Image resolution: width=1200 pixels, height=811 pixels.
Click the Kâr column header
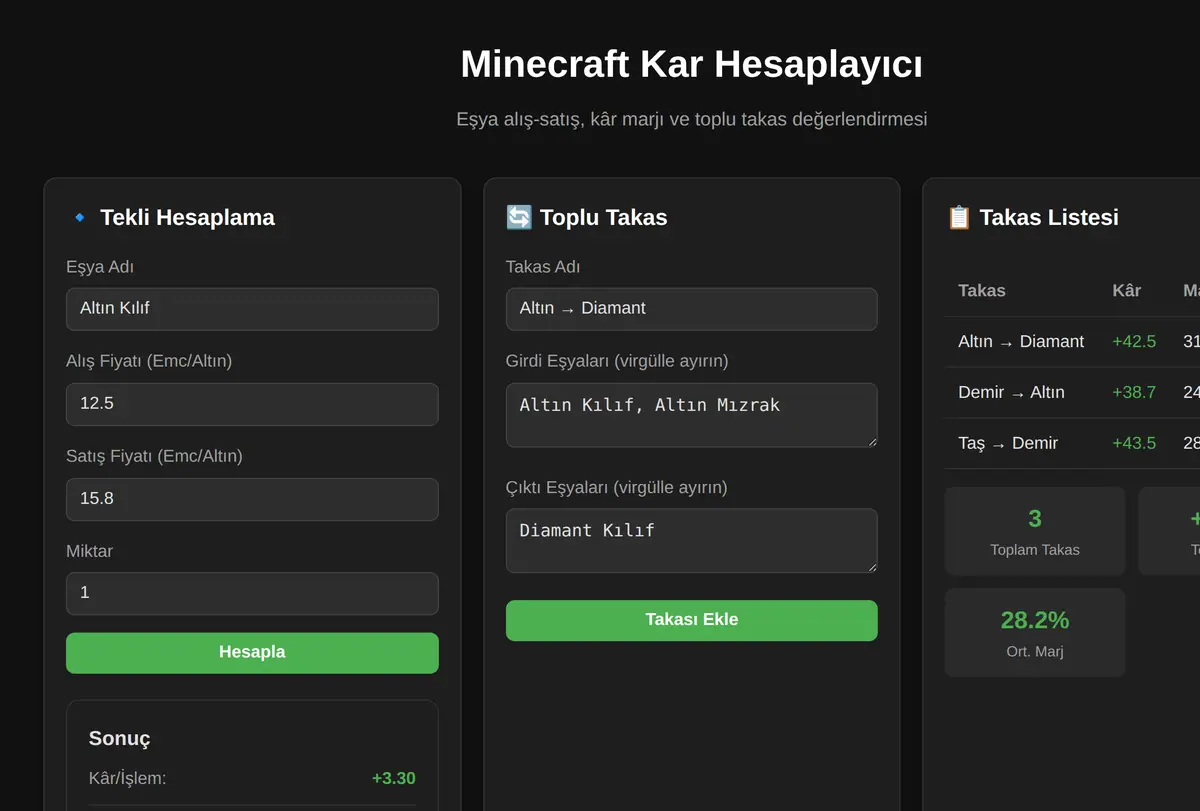(x=1127, y=290)
